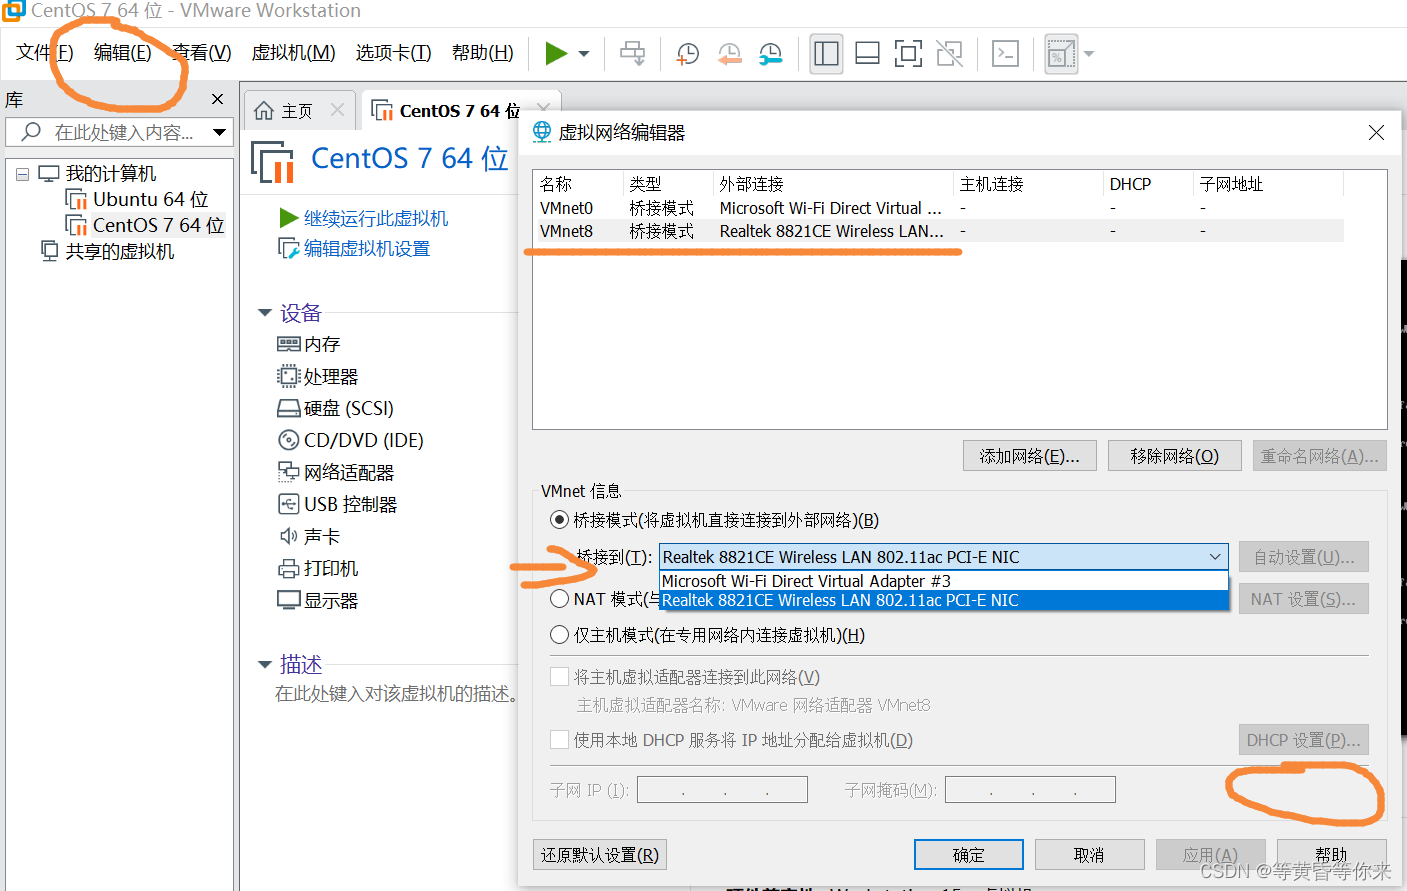Click the stretch guest display icon
This screenshot has width=1407, height=891.
point(1061,54)
